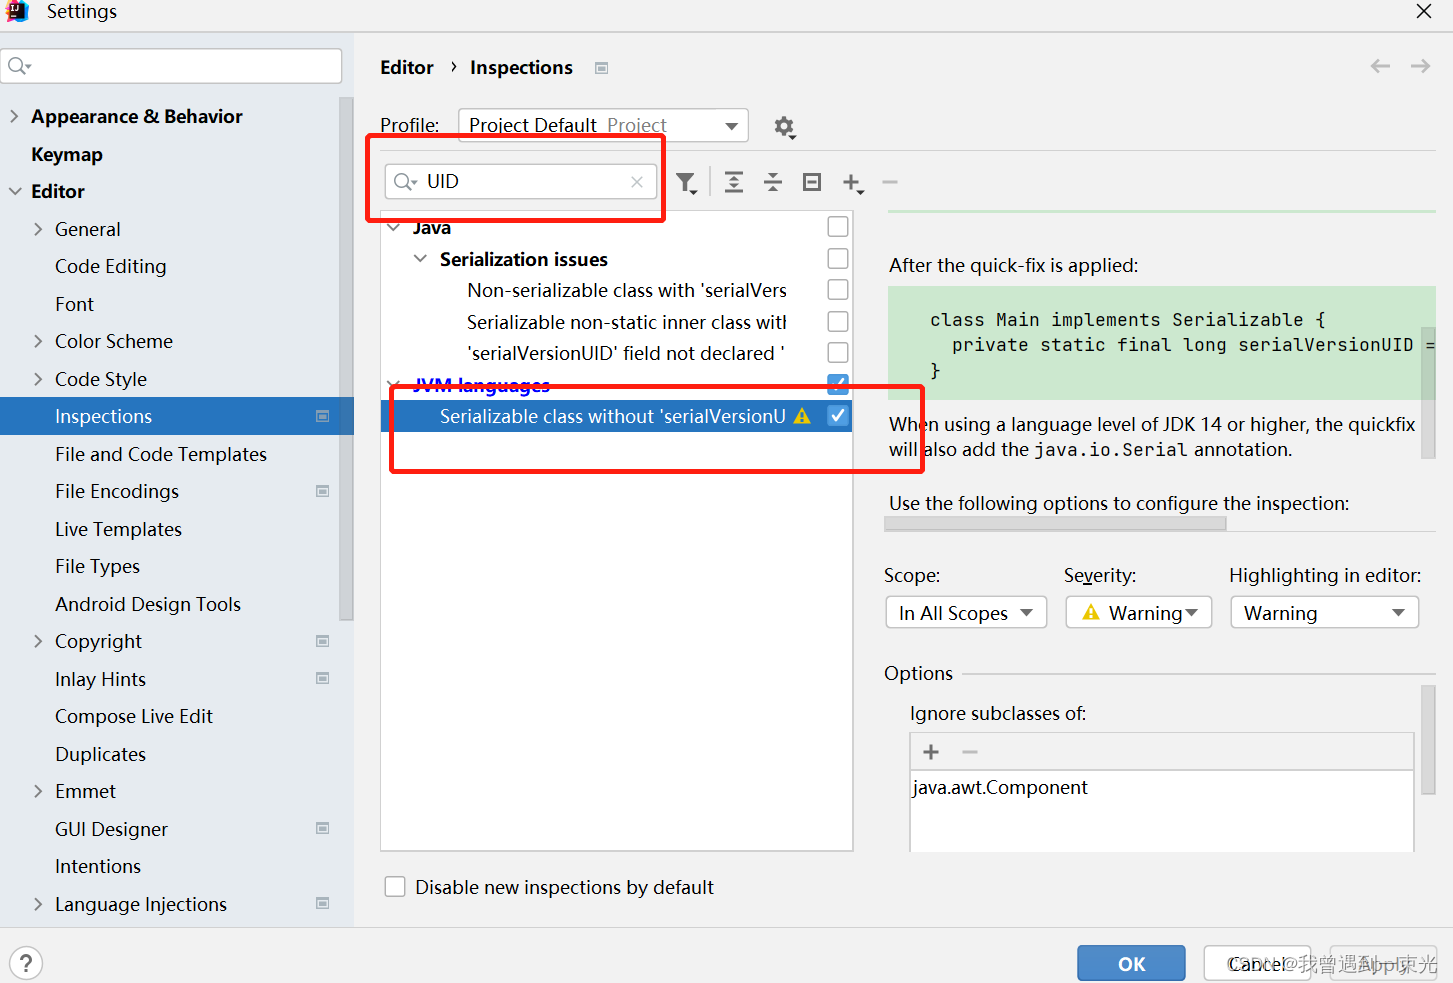Open the Severity Warning dropdown

coord(1139,613)
